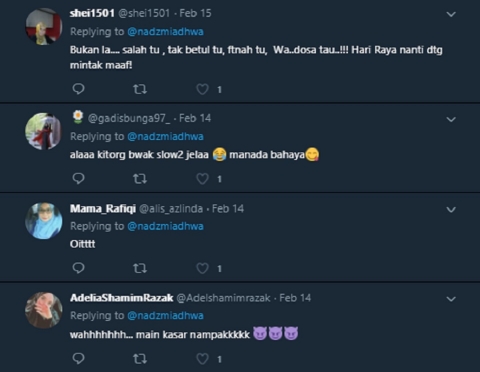The height and width of the screenshot is (372, 480).
Task: View shei1501's profile avatar
Action: 44,27
